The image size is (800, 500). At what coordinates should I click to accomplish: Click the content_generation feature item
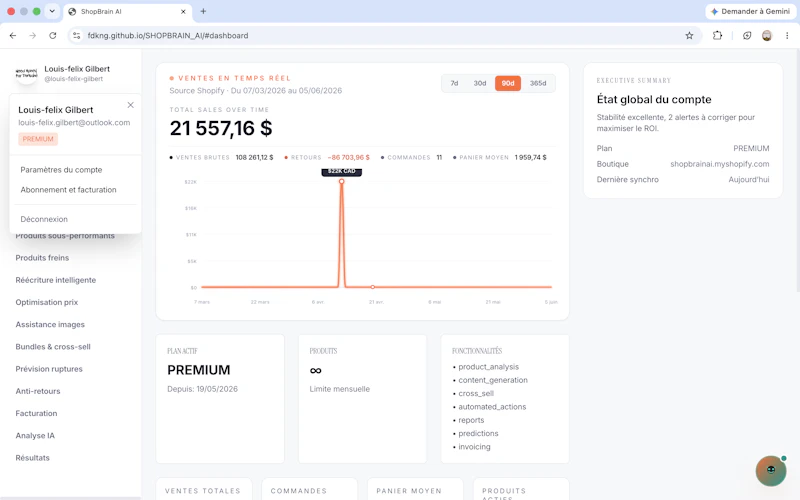click(493, 380)
